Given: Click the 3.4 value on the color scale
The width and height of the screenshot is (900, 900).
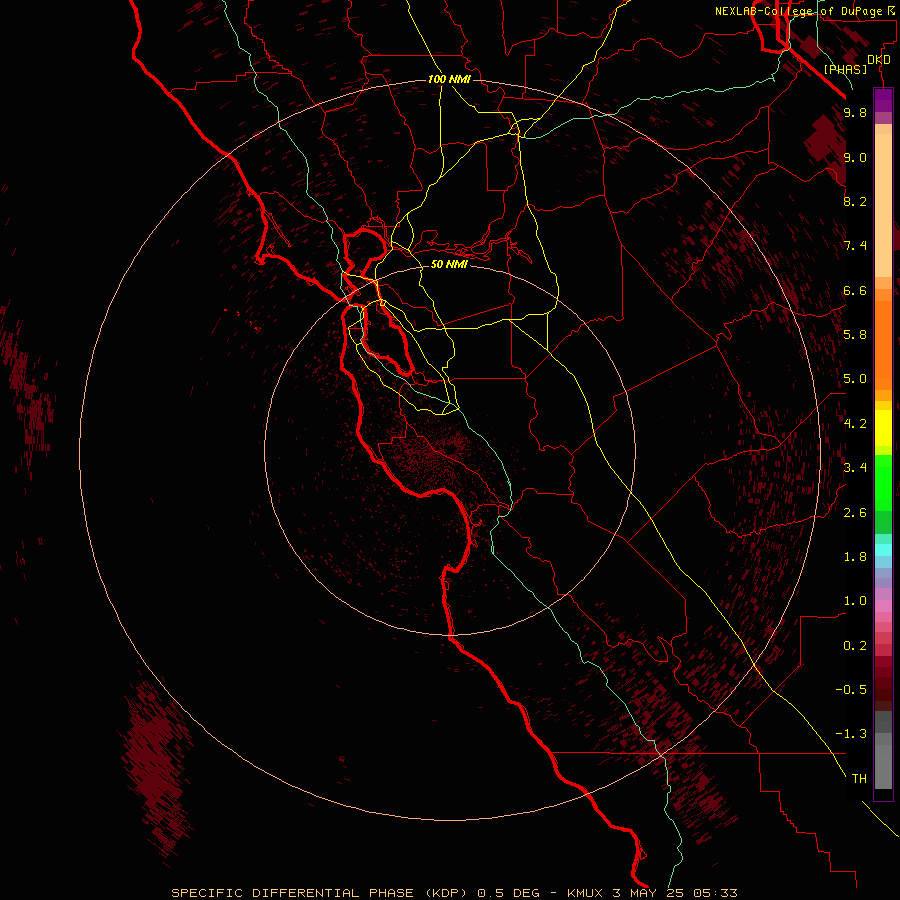Looking at the screenshot, I should (x=855, y=468).
